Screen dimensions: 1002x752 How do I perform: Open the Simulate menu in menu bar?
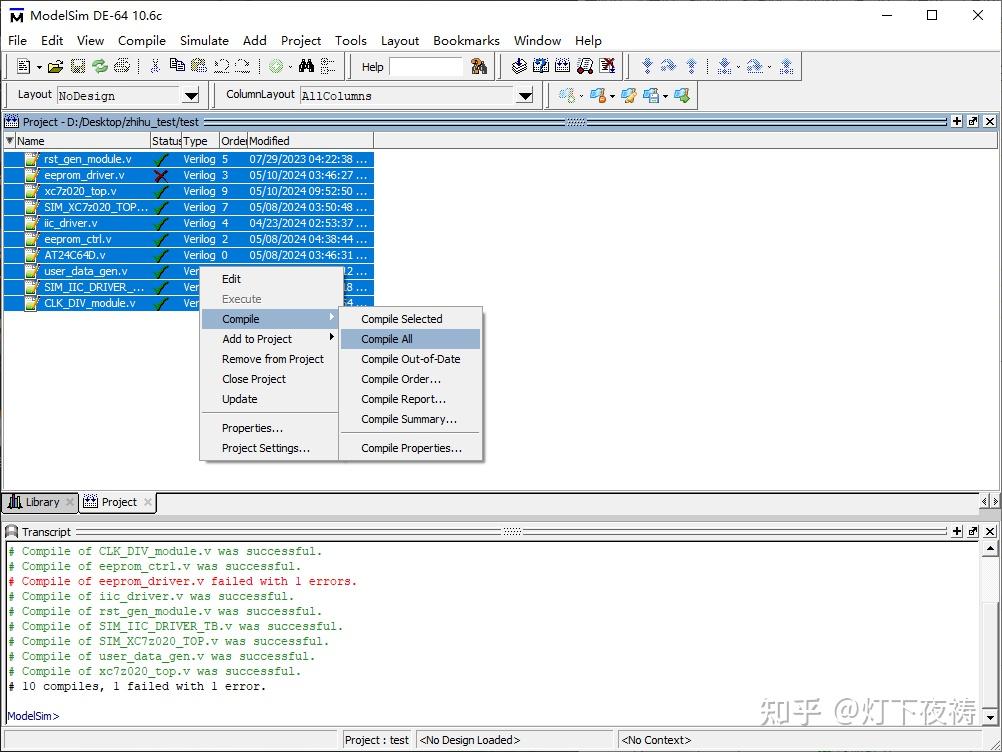[x=204, y=40]
